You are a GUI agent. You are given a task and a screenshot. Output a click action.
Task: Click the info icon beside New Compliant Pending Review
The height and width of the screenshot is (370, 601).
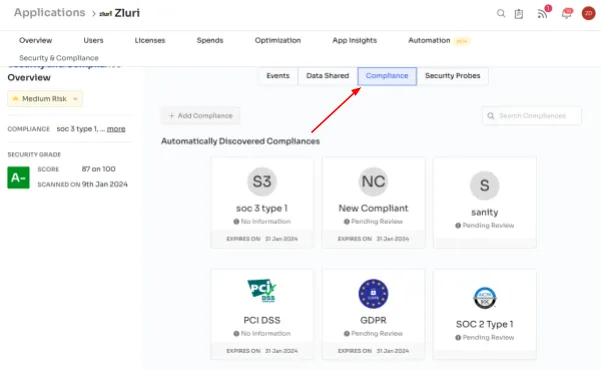pos(346,222)
